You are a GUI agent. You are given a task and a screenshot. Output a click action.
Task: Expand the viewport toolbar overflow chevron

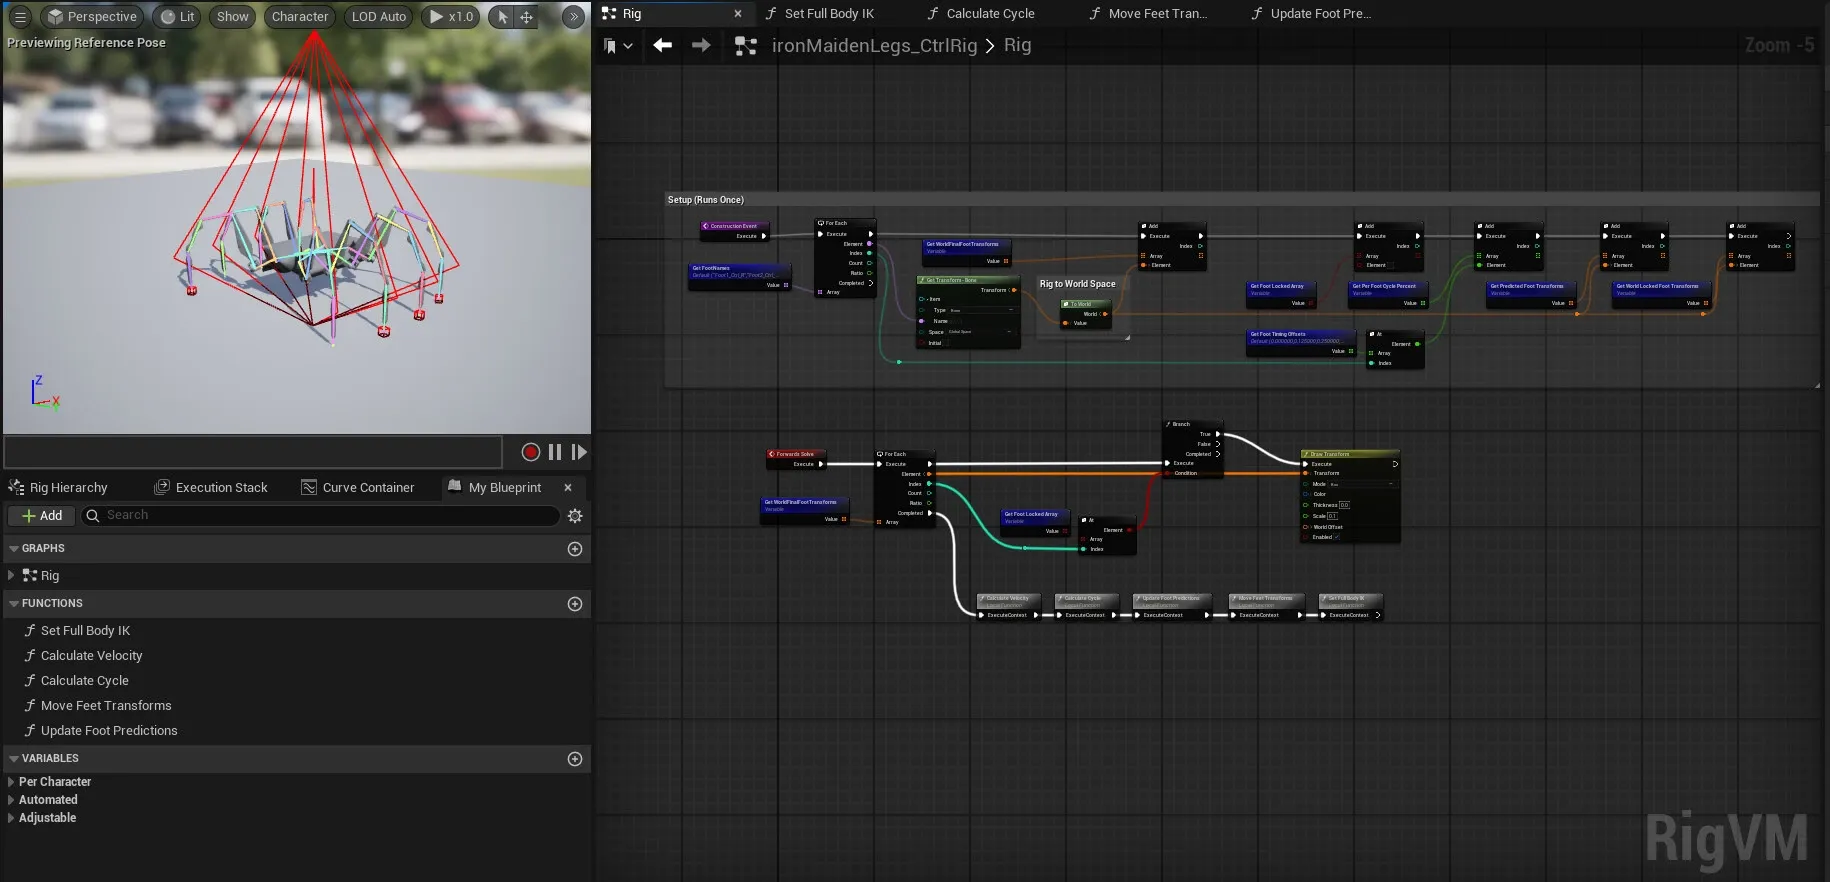(573, 17)
